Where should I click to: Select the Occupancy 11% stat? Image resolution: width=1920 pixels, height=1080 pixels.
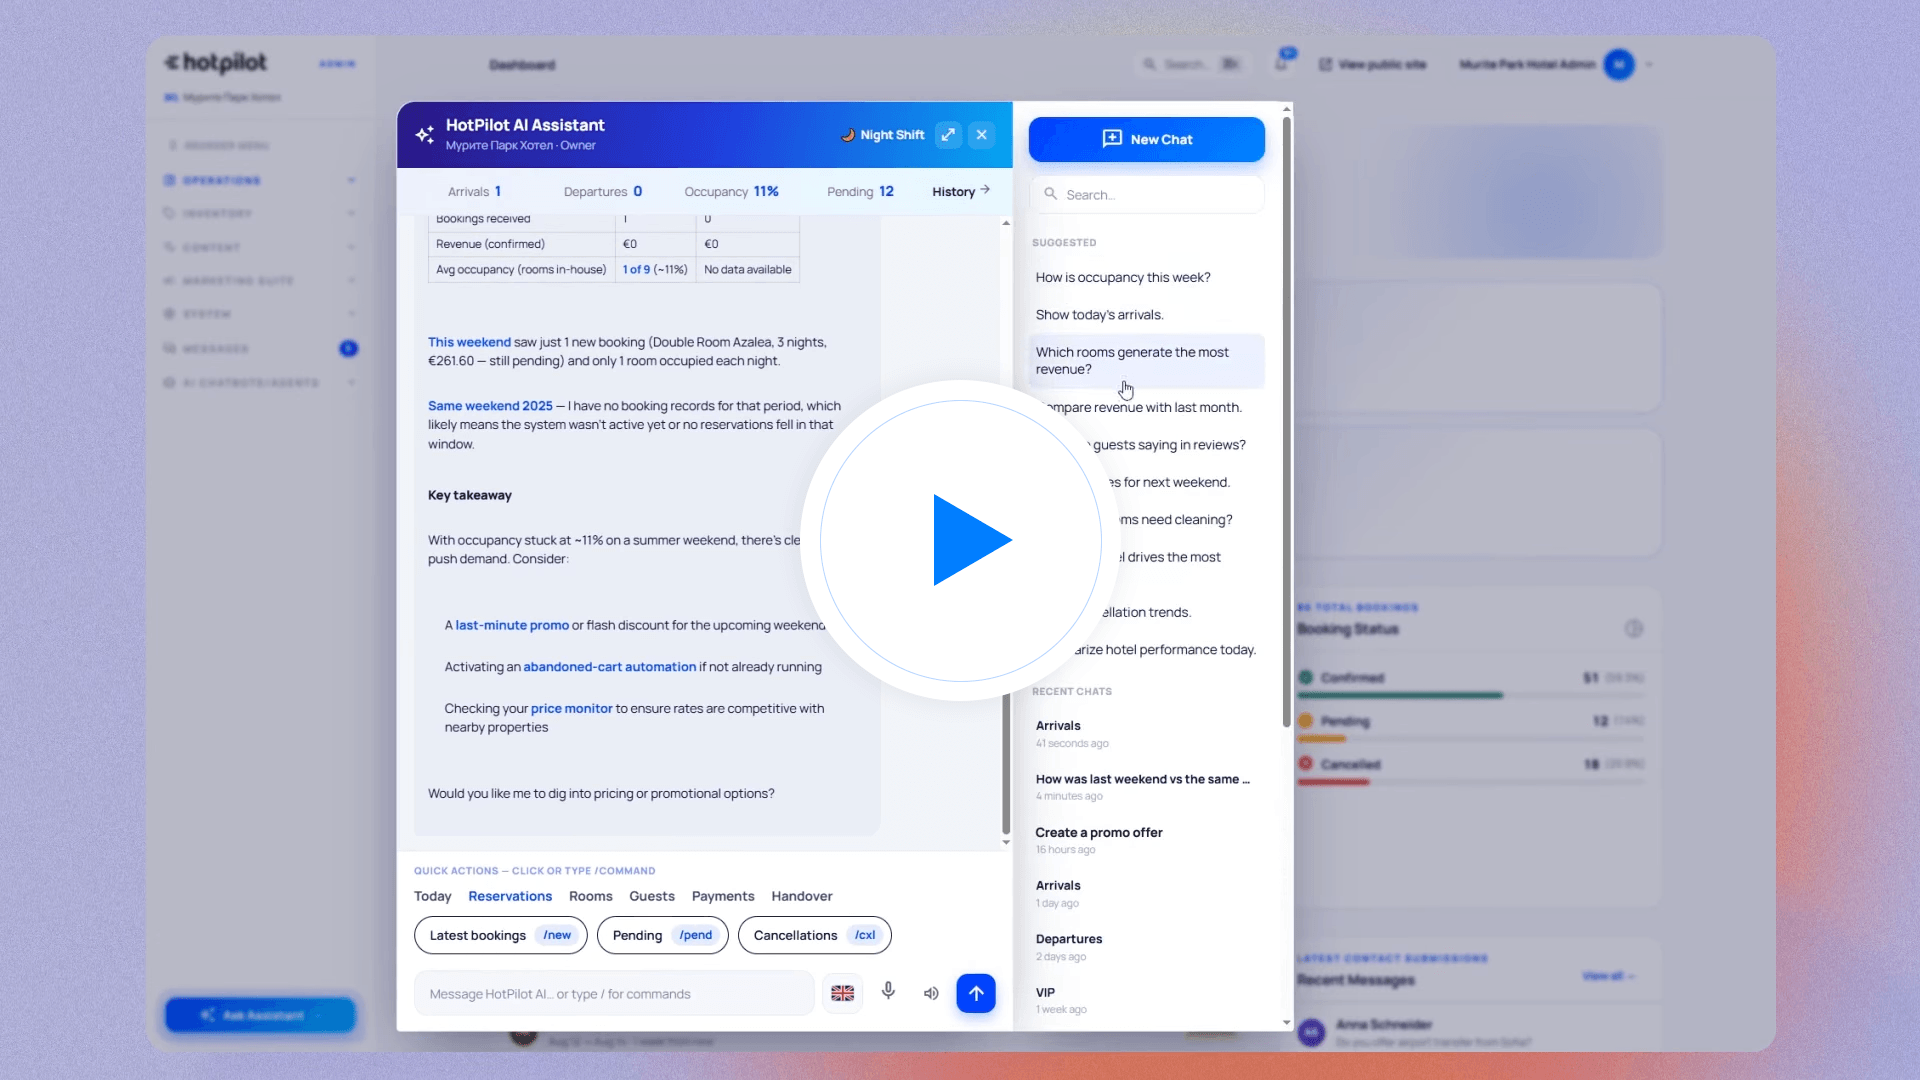pos(731,191)
